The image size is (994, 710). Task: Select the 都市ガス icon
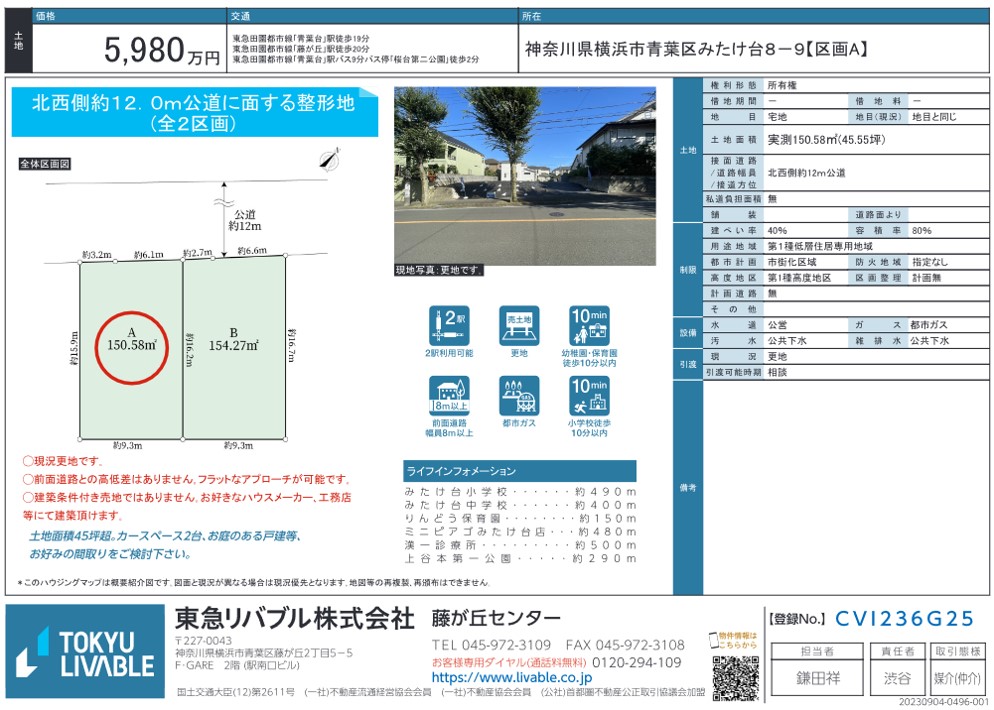tap(519, 397)
